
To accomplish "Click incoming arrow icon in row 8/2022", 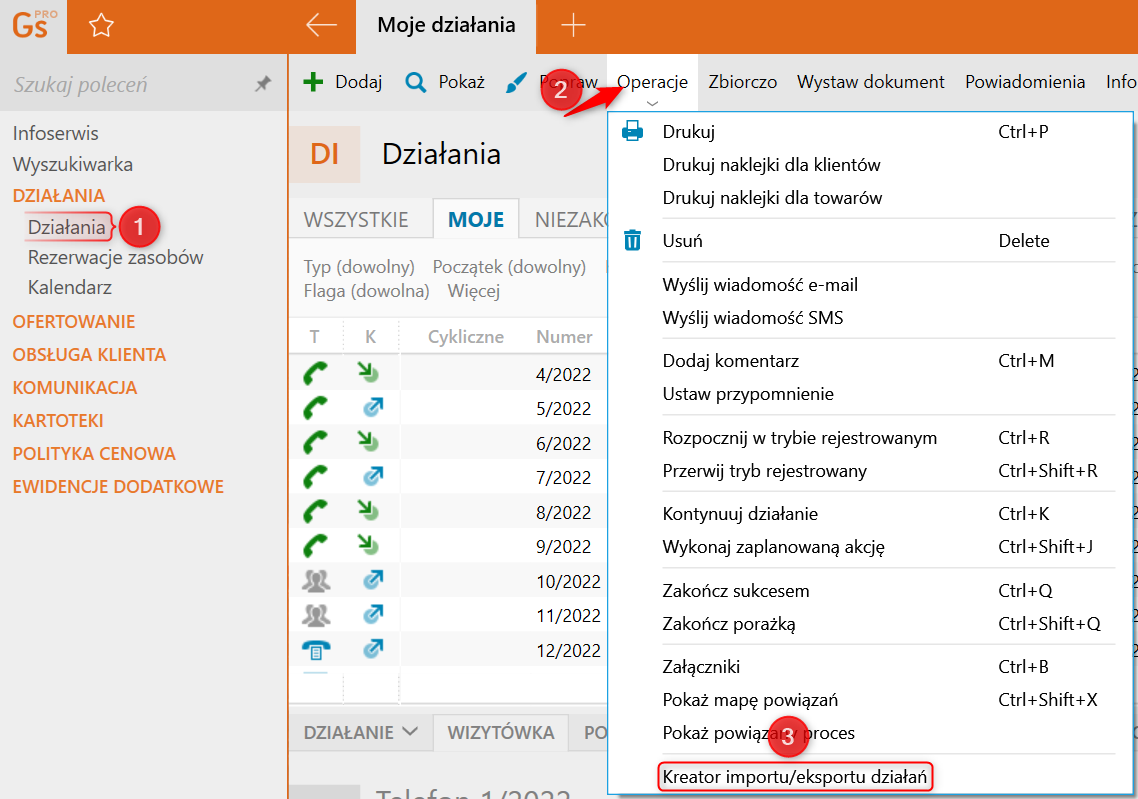I will coord(369,511).
